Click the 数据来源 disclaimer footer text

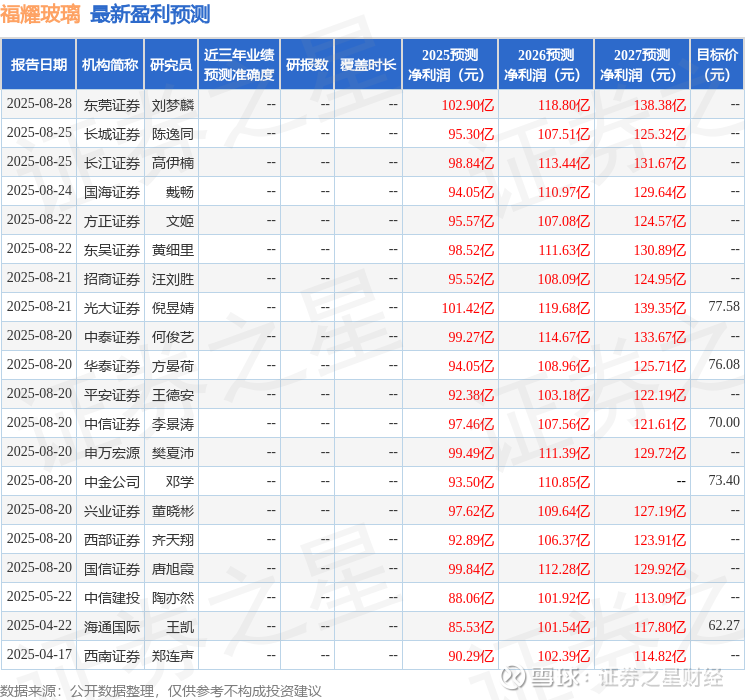pyautogui.click(x=161, y=691)
